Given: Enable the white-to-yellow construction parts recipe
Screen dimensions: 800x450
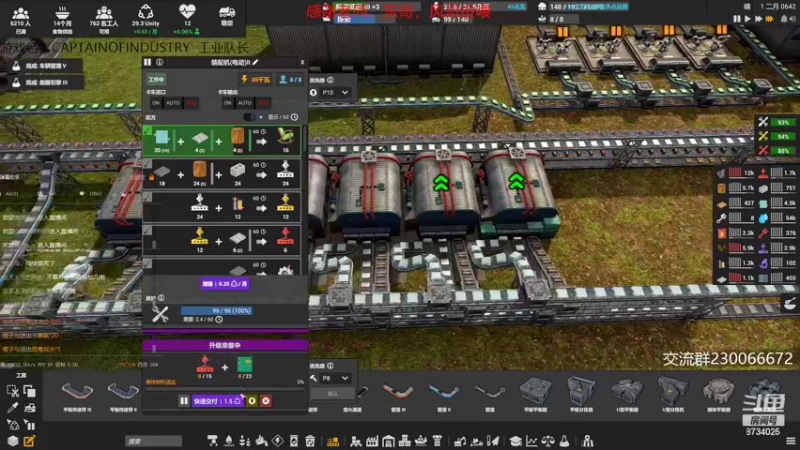Looking at the screenshot, I should 147,197.
